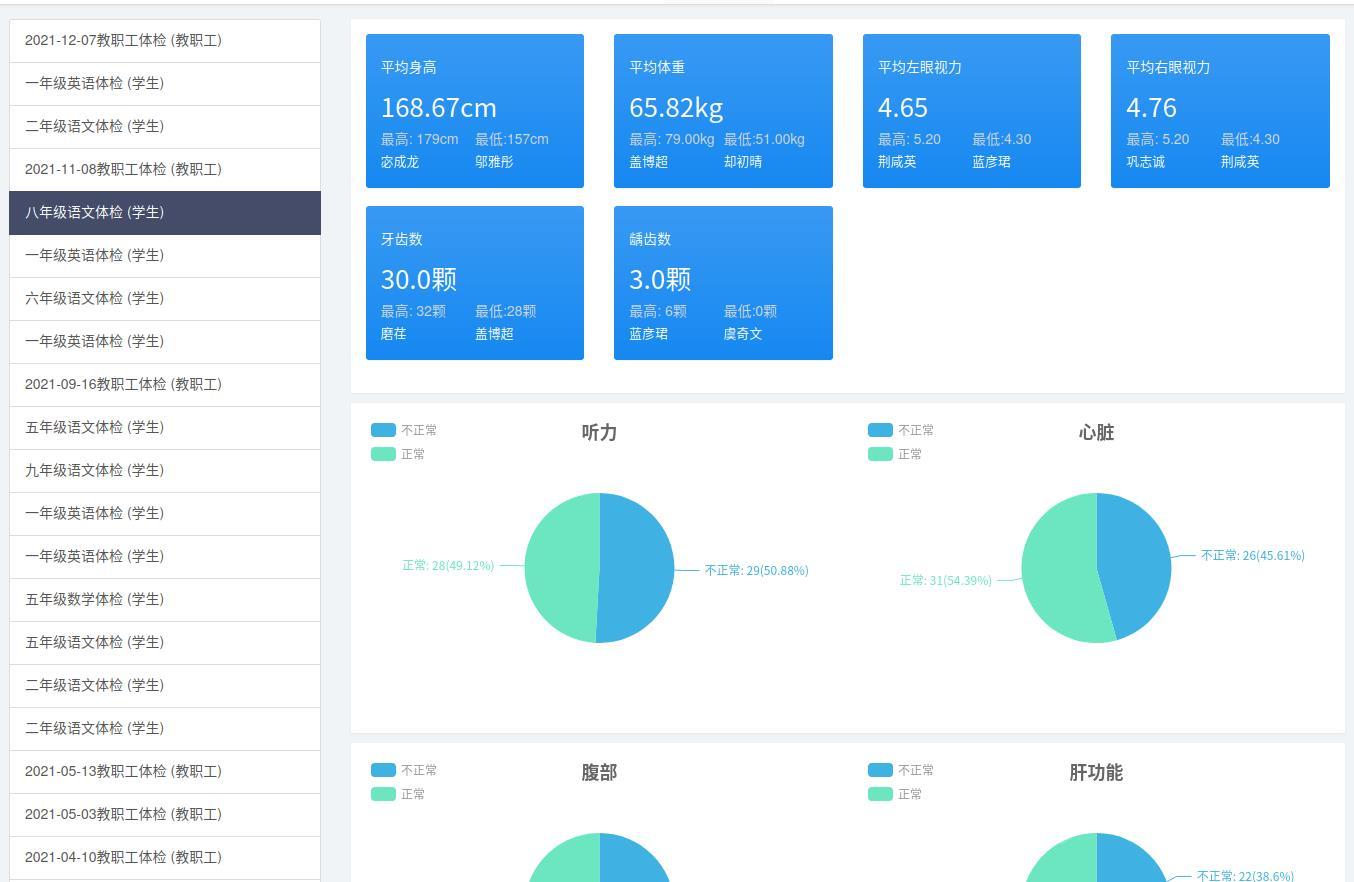The image size is (1354, 882).
Task: Click the name 郝初晴 in weight card
Action: click(743, 162)
